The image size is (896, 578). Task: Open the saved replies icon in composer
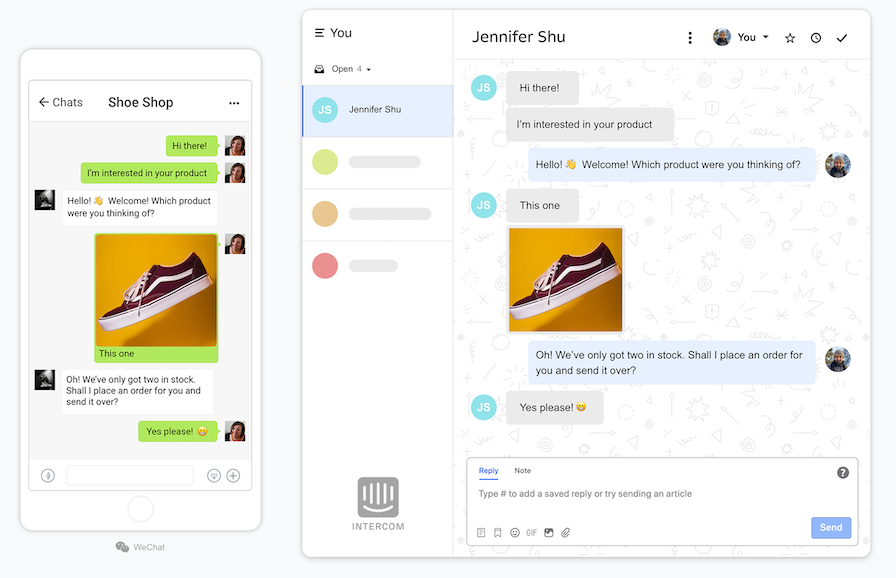480,532
